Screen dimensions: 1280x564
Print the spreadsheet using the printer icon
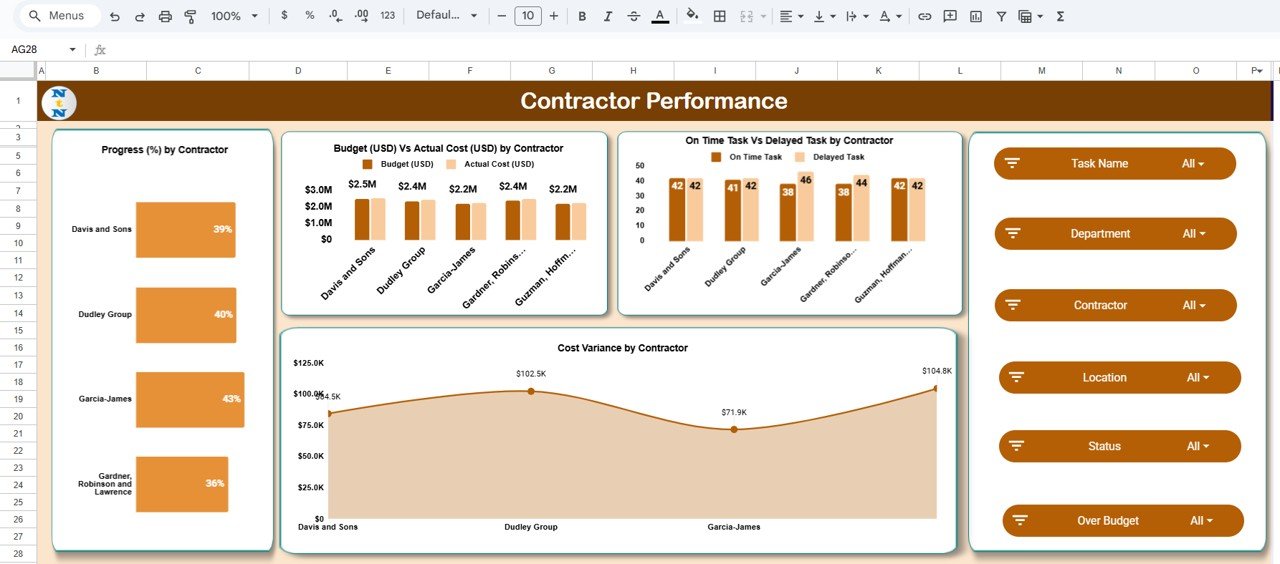[165, 16]
